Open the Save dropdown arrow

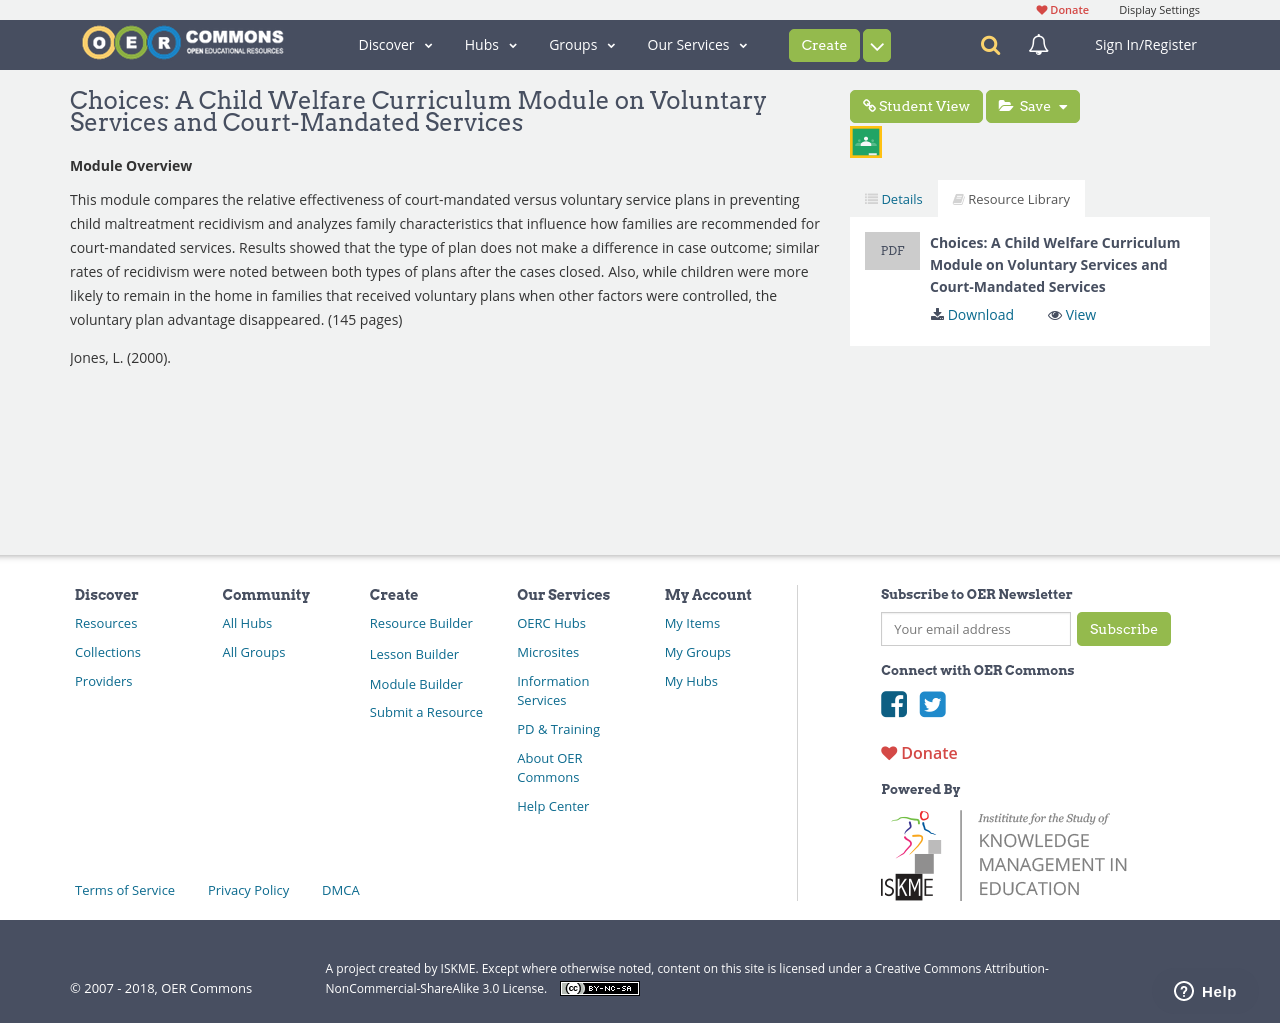click(x=1064, y=104)
